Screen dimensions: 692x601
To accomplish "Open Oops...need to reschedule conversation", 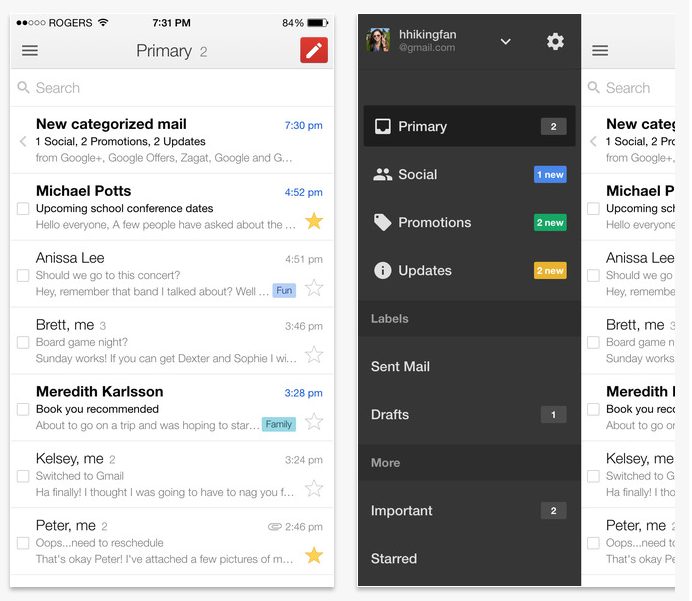I will pos(172,541).
